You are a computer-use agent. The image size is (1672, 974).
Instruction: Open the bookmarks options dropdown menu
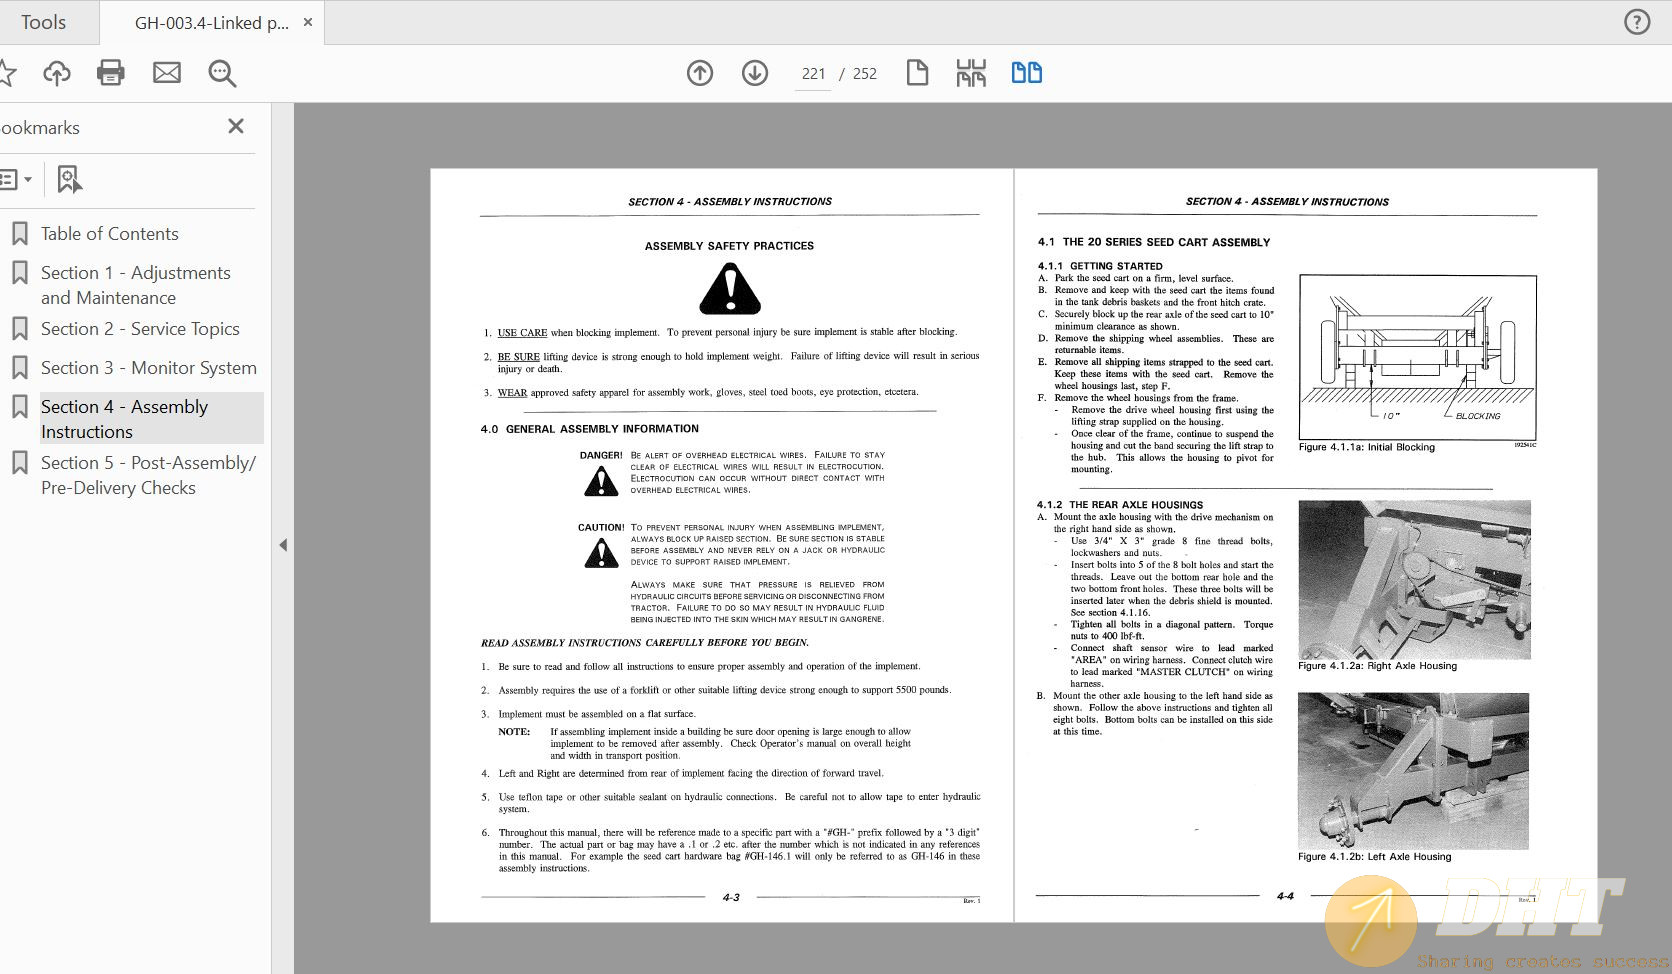pos(15,180)
